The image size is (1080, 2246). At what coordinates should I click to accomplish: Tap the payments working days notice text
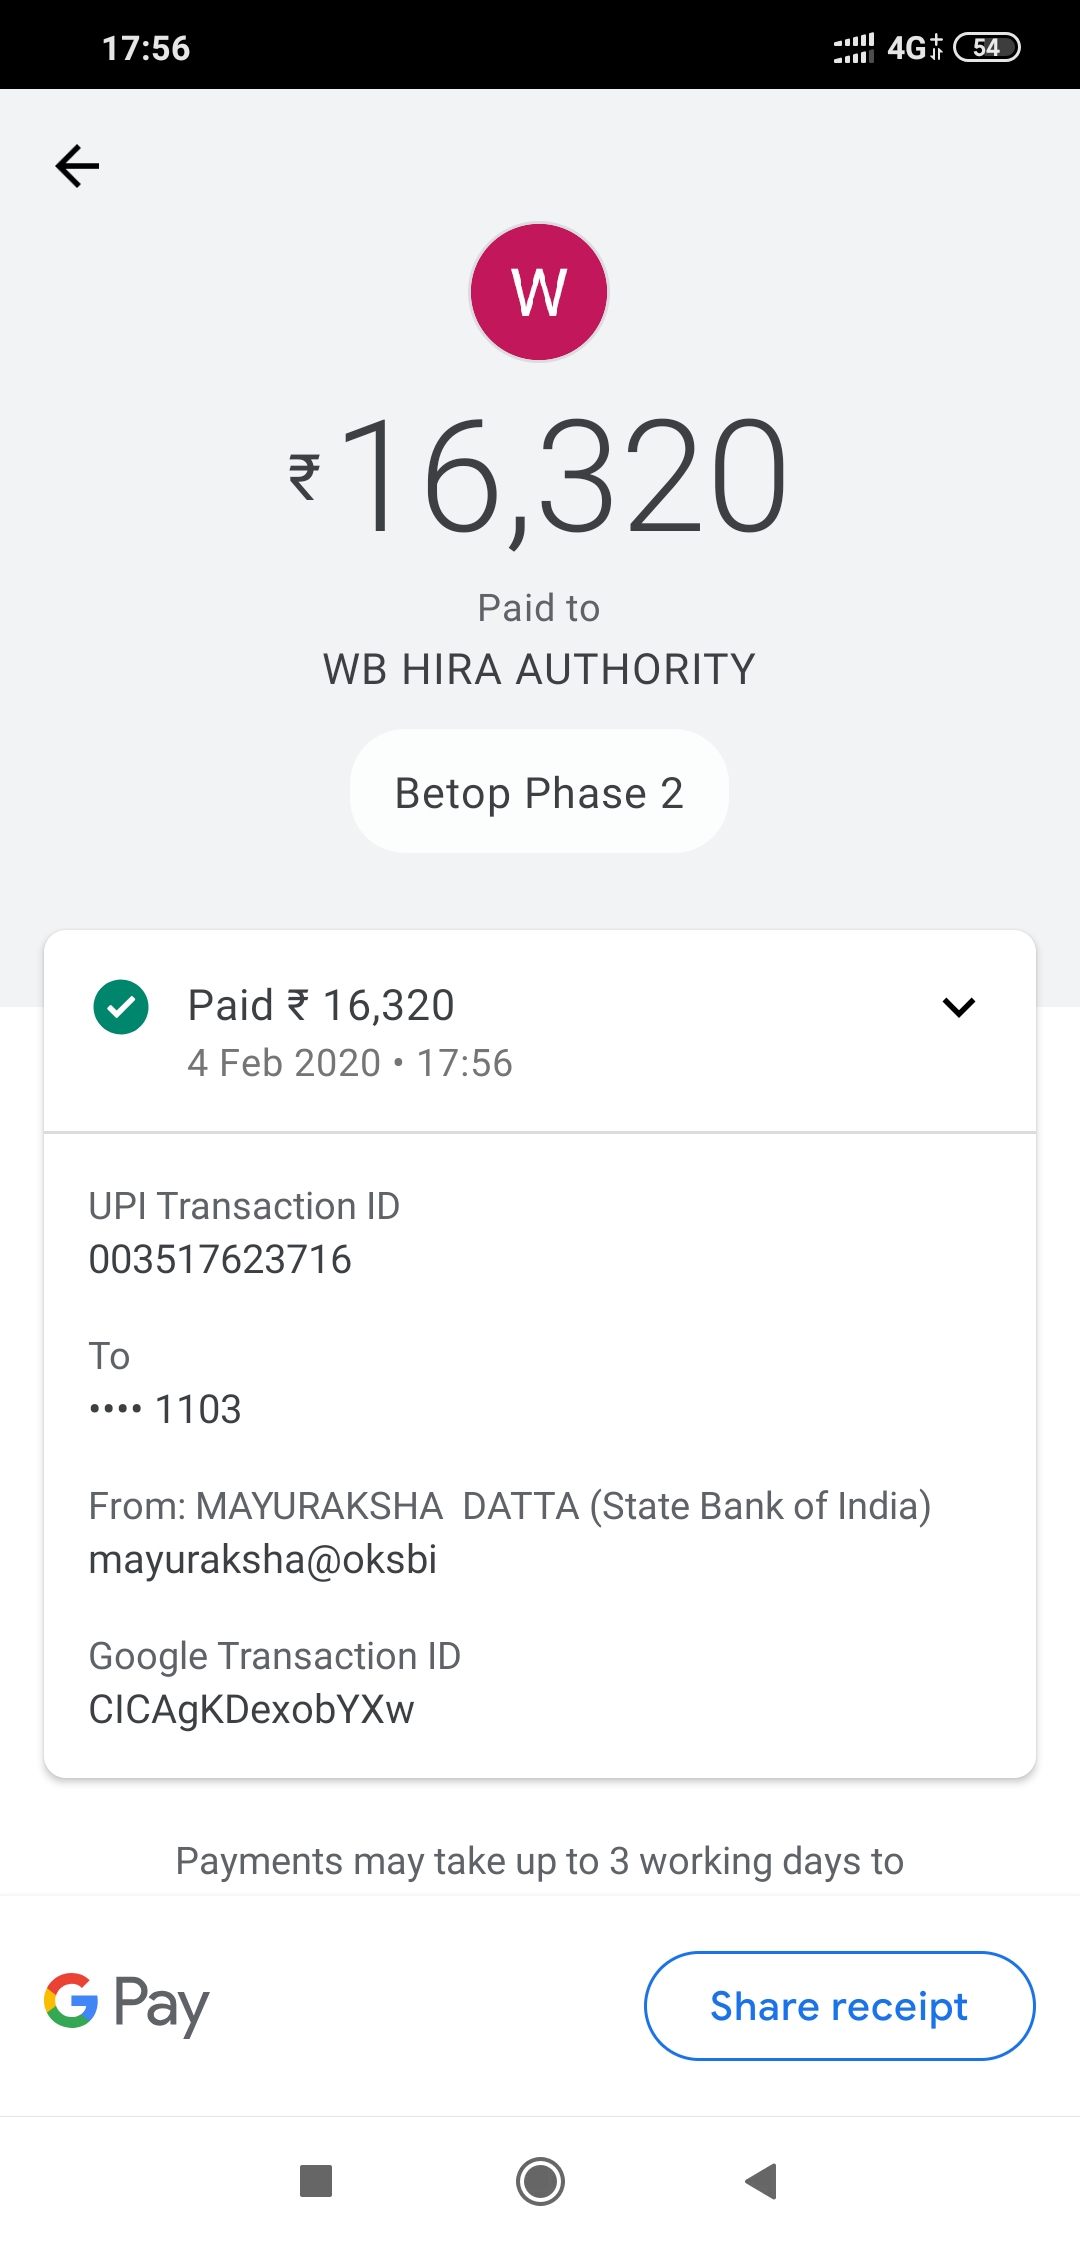[539, 1861]
